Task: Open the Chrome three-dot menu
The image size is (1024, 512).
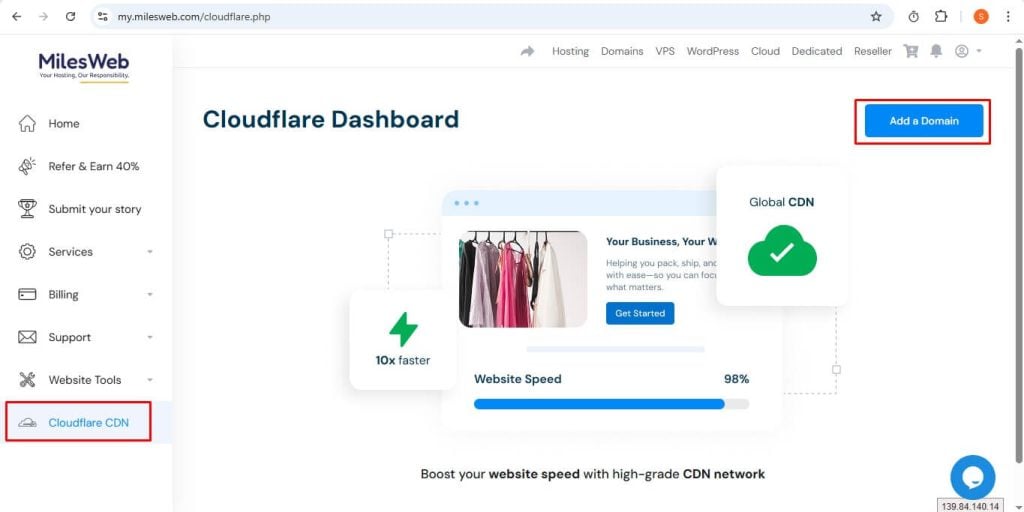Action: 1008,17
